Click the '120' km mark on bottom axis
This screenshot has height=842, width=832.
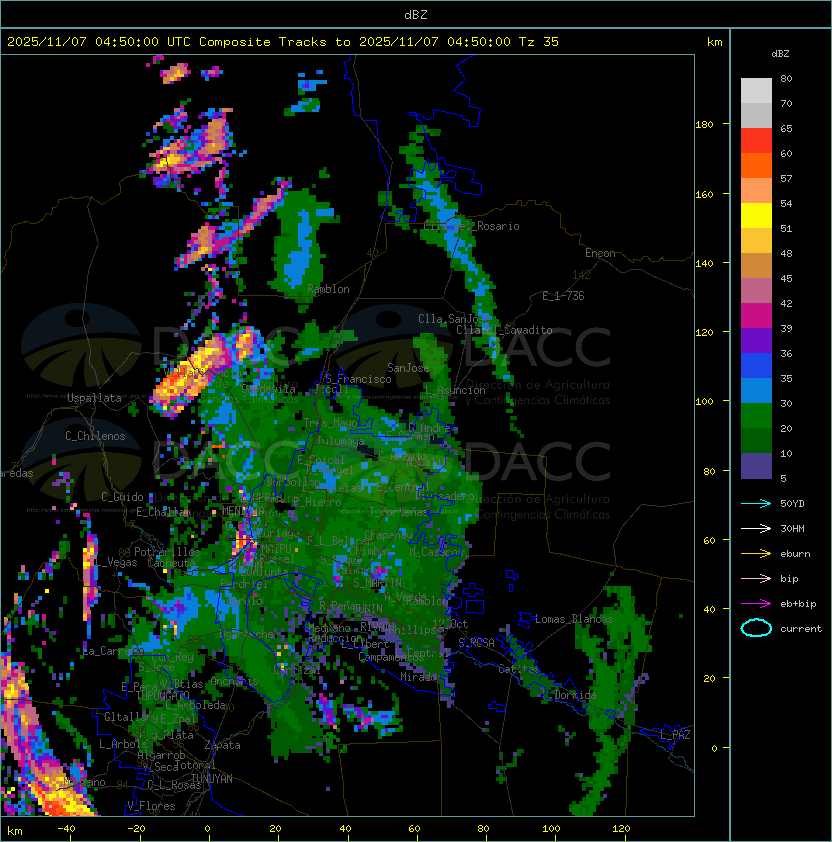pyautogui.click(x=621, y=829)
